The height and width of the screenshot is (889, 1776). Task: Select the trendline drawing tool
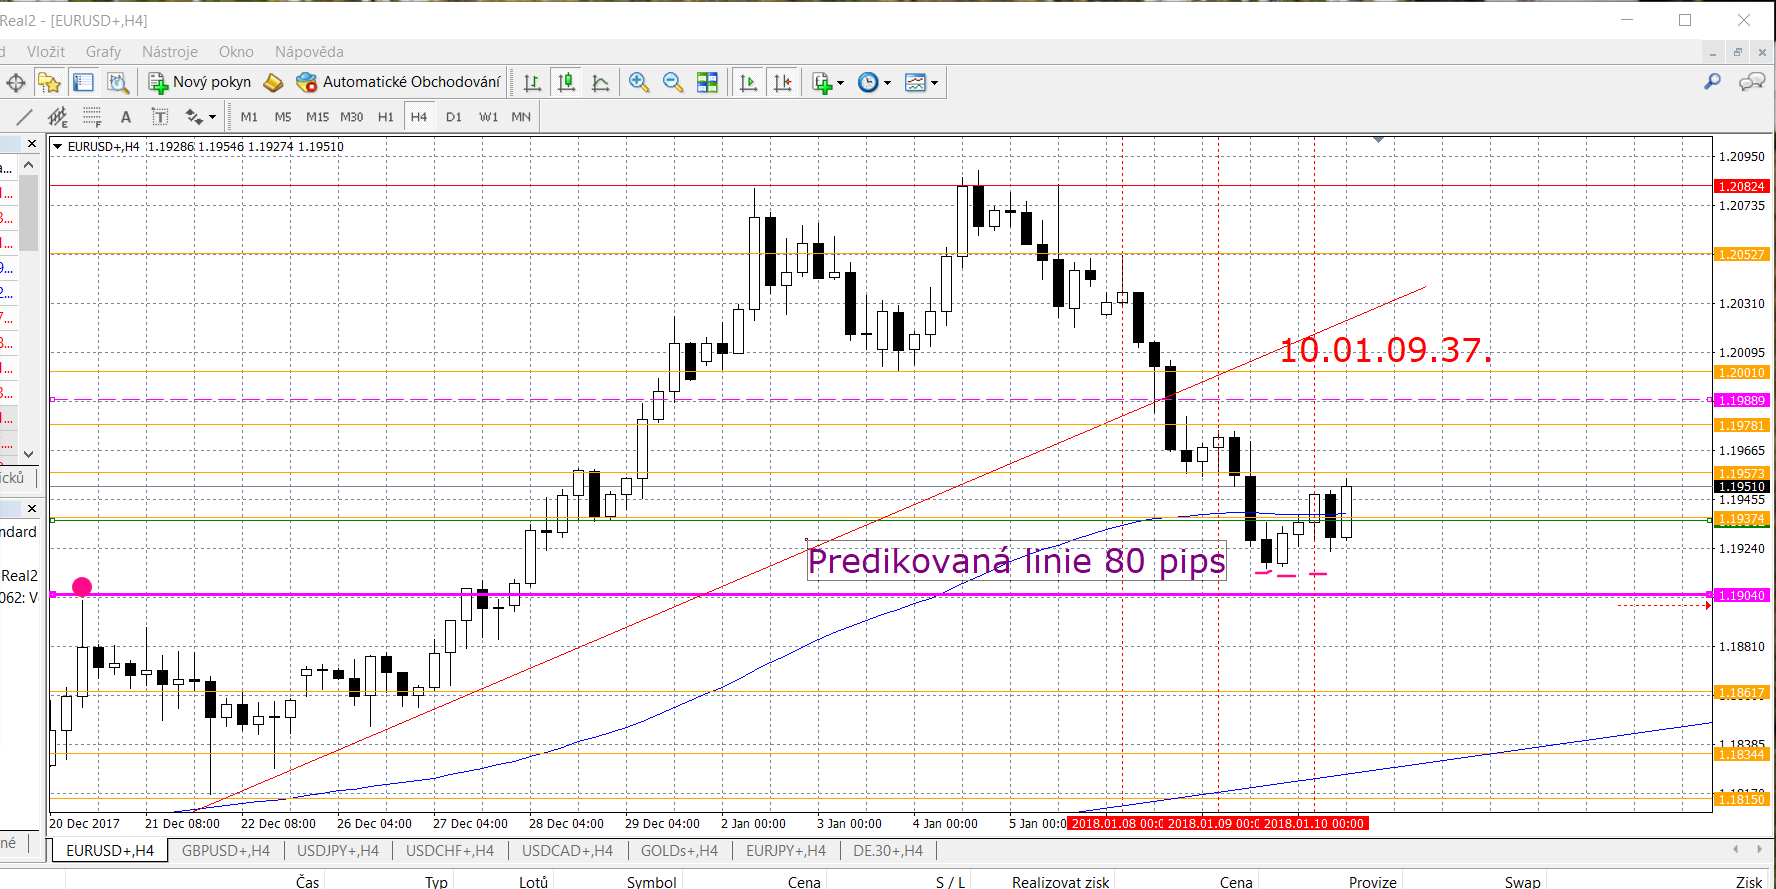(24, 117)
